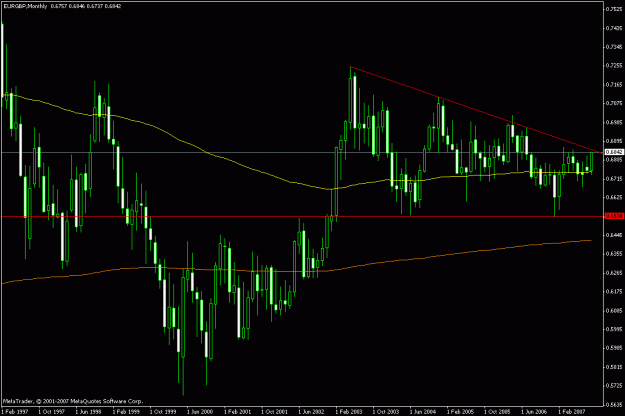Screen dimensions: 625x416
Task: Click the 0.7075 price scale label
Action: (x=614, y=103)
